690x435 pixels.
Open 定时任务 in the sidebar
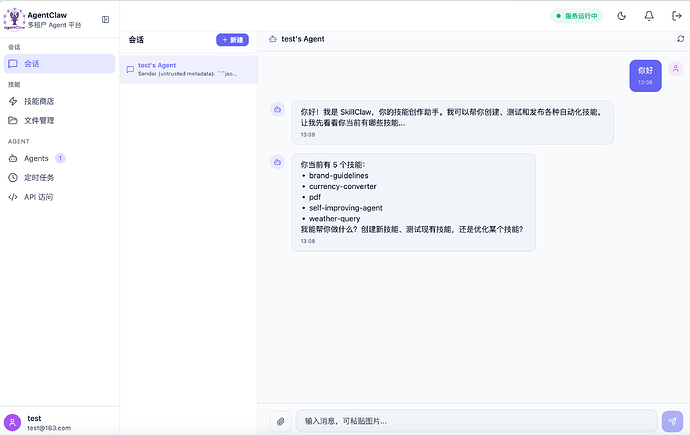pos(59,178)
